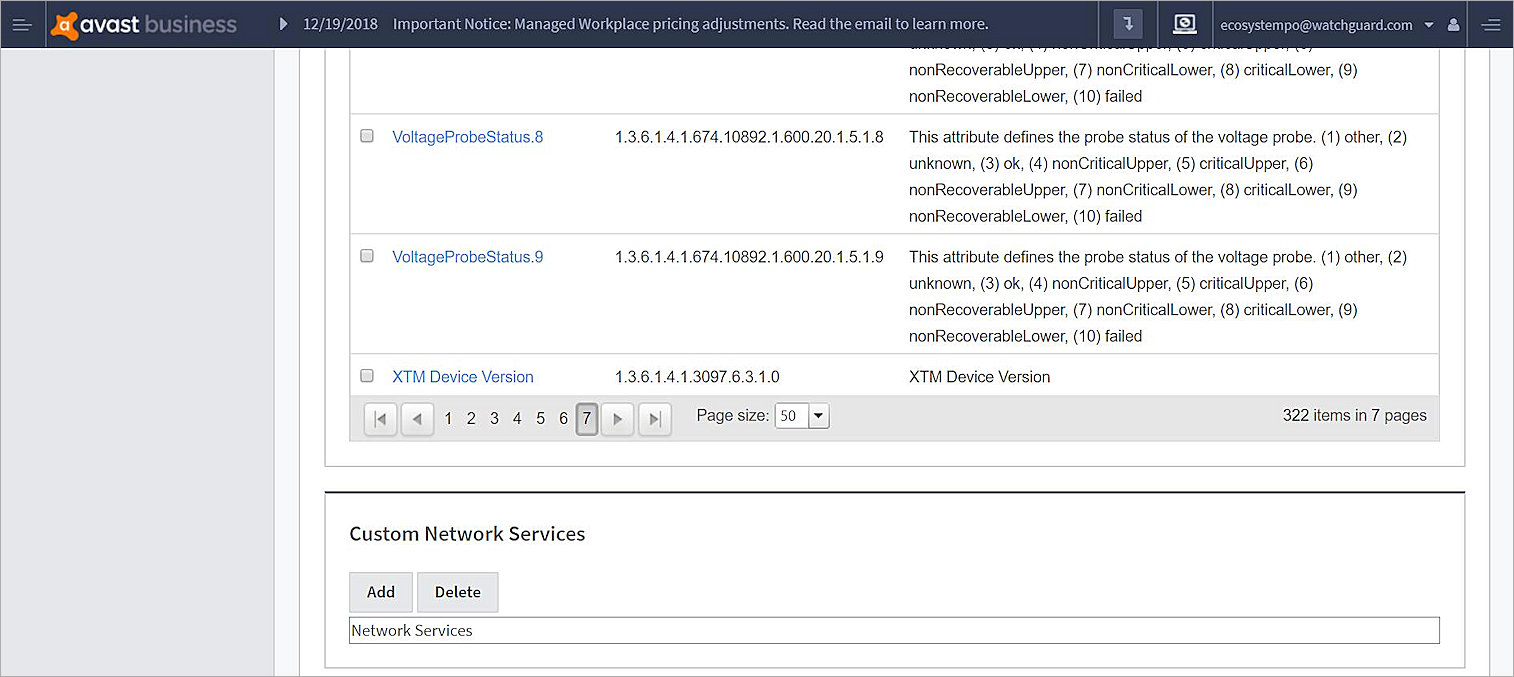Expand the ecosystempo@watchguard.com account dropdown
The width and height of the screenshot is (1514, 677).
1430,24
